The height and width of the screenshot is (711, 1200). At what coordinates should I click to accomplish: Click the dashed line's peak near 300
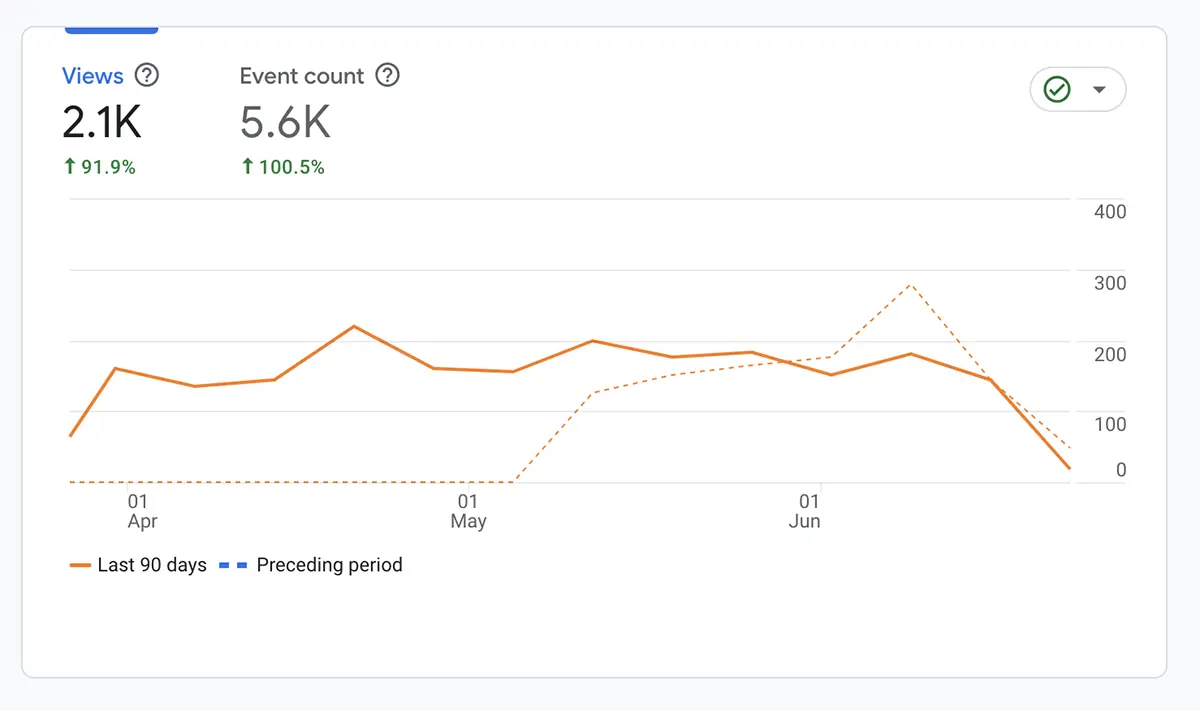tap(910, 285)
